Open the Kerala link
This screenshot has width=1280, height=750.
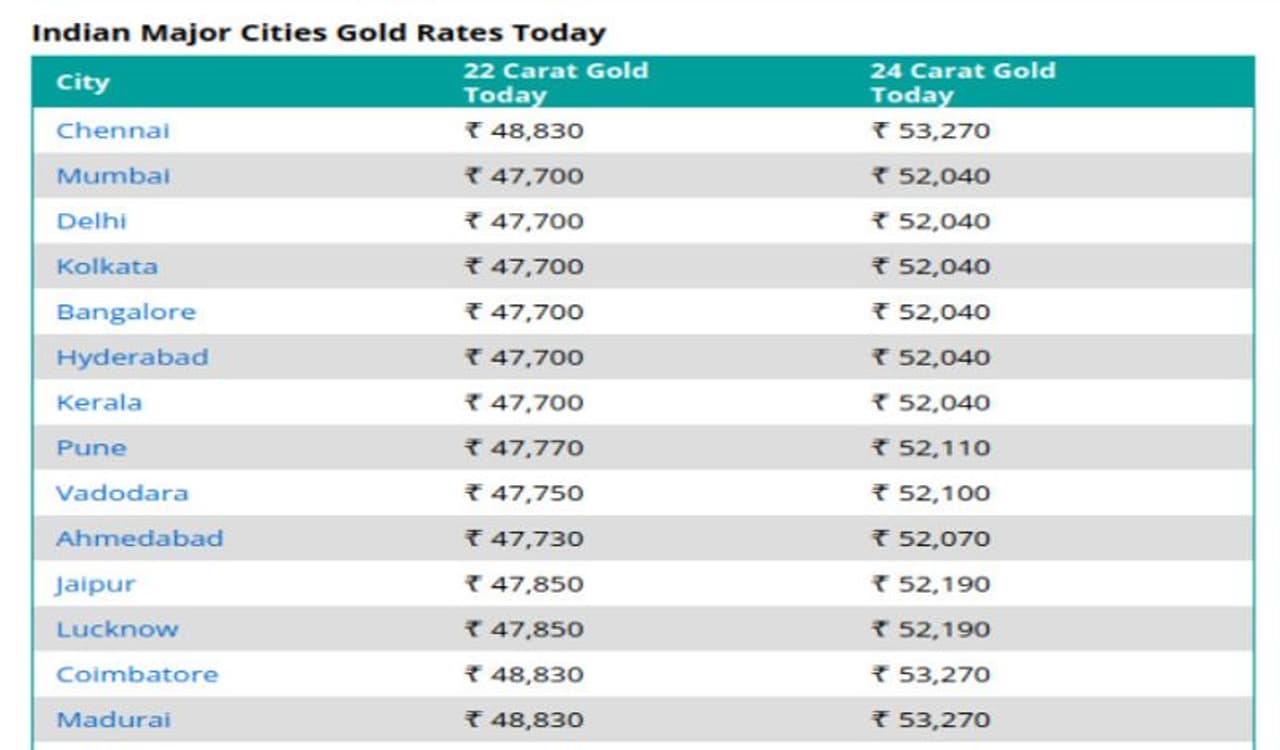coord(99,403)
